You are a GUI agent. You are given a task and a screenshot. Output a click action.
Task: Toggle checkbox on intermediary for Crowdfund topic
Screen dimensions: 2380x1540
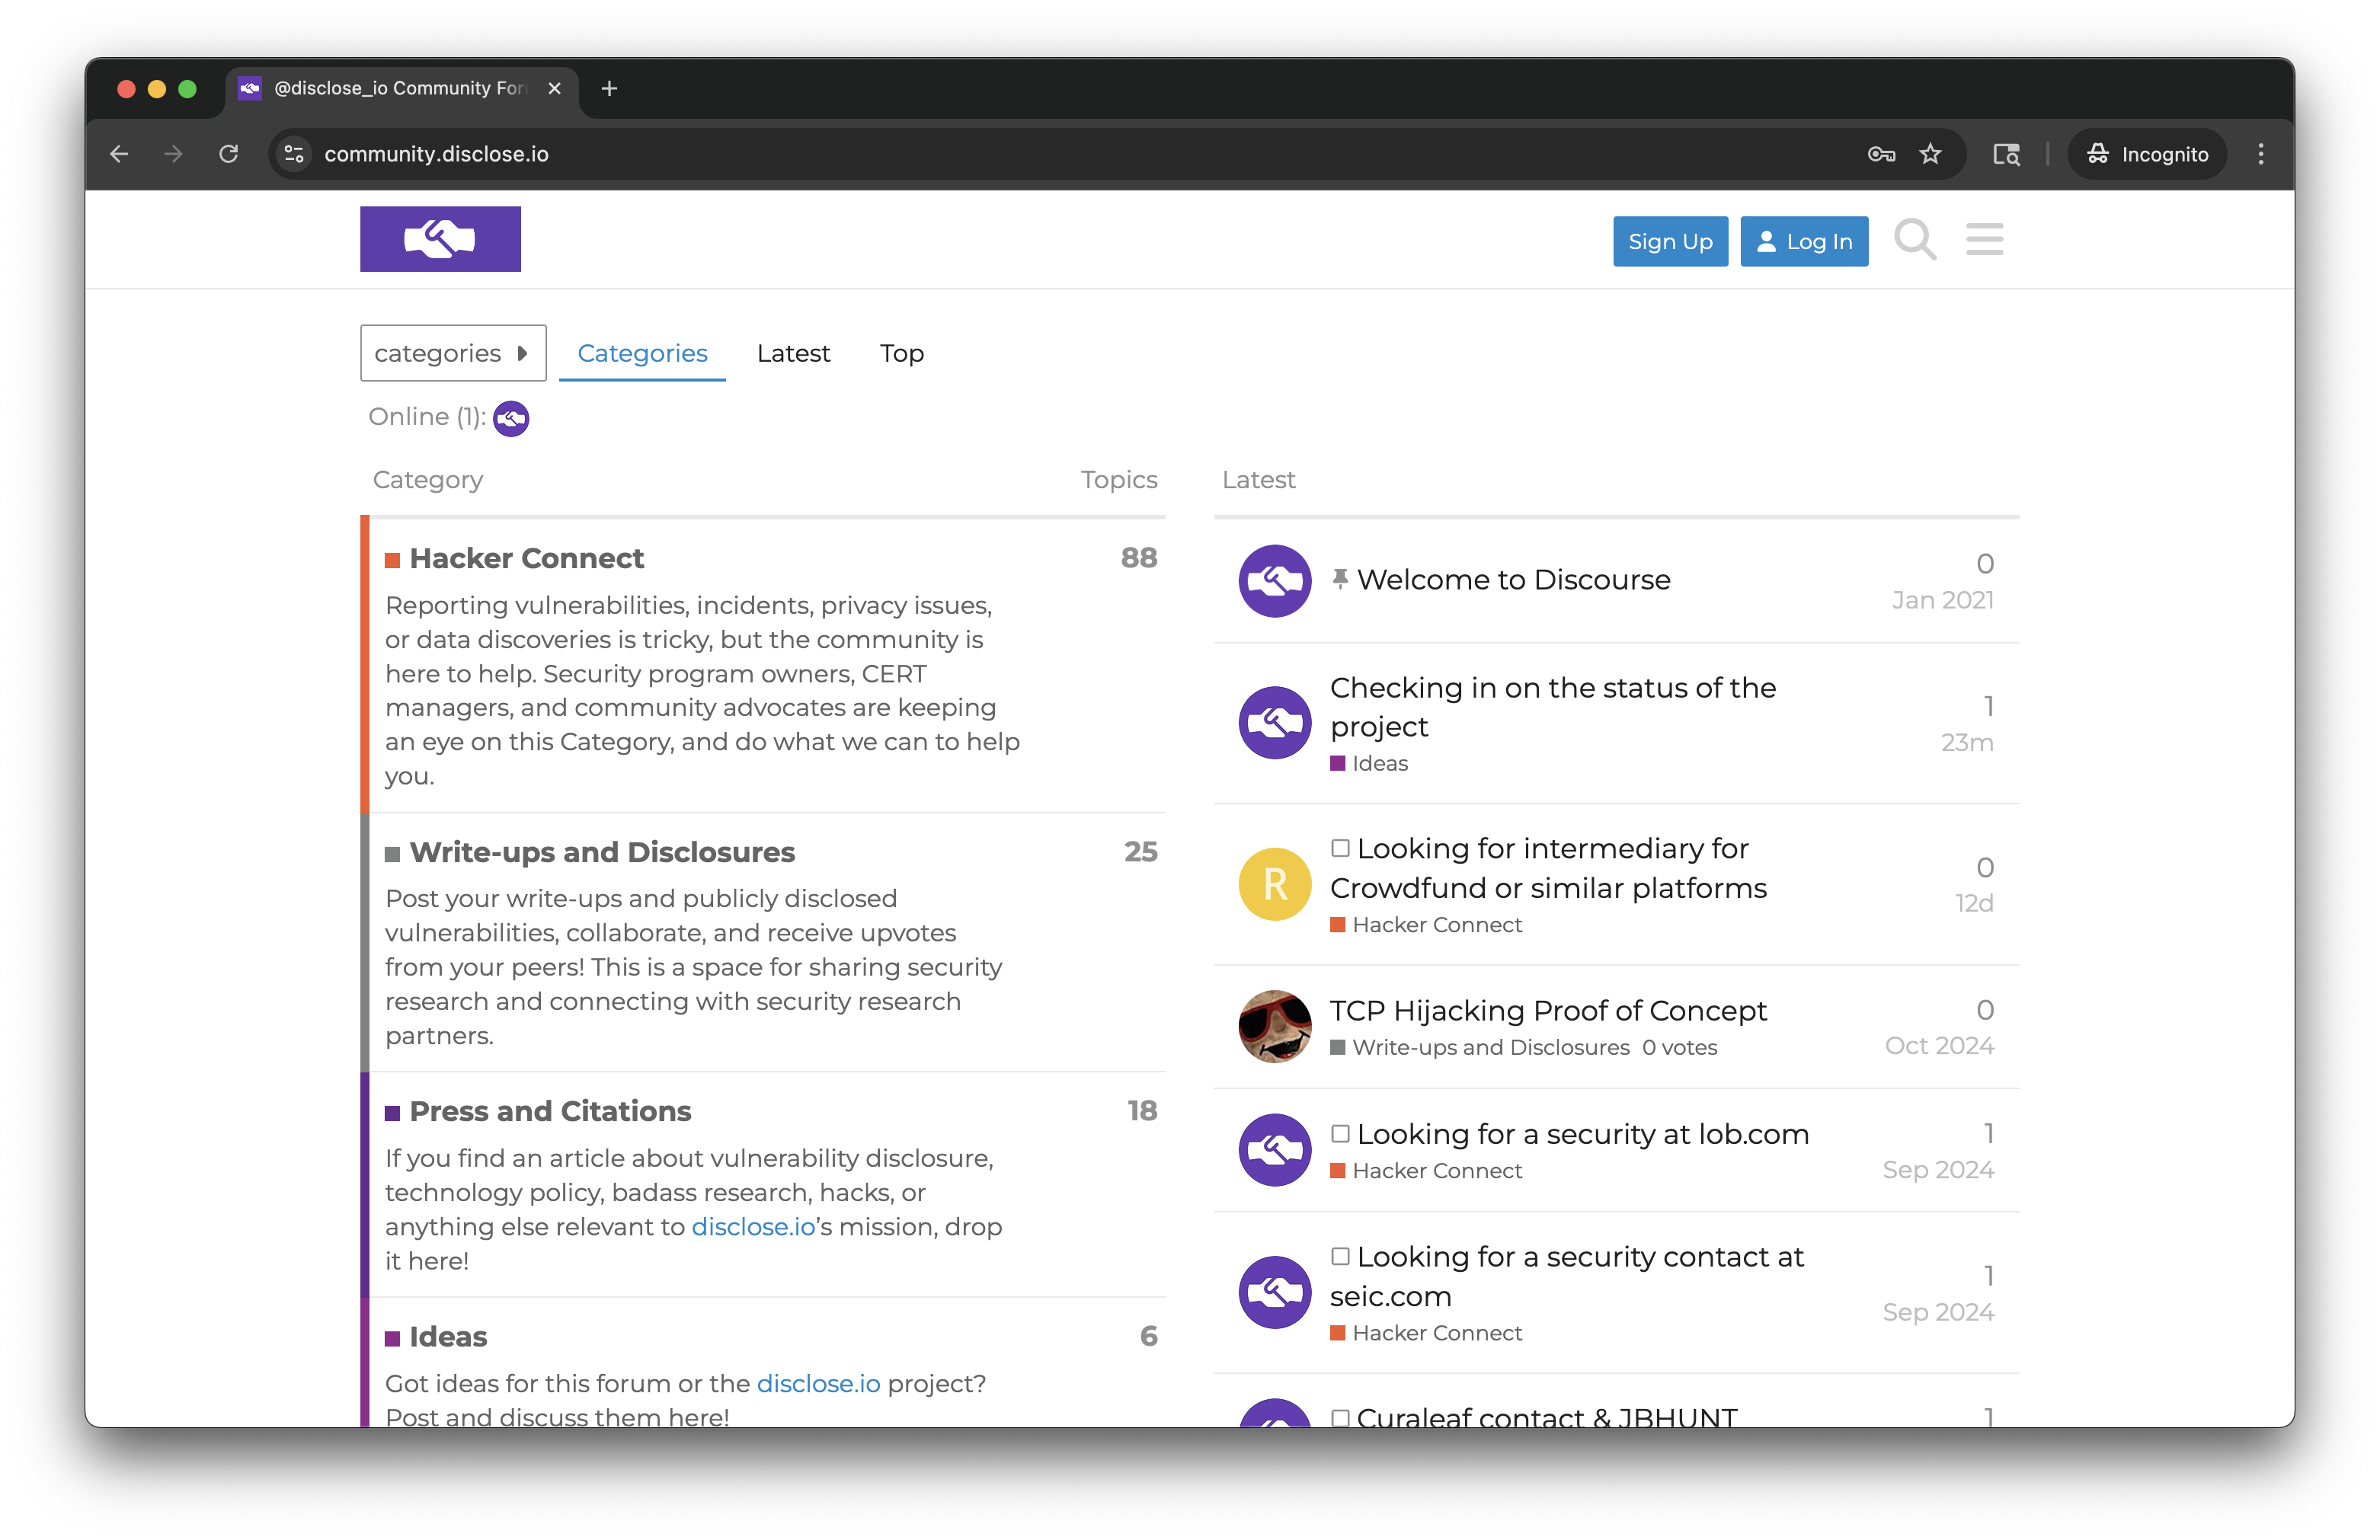1340,848
